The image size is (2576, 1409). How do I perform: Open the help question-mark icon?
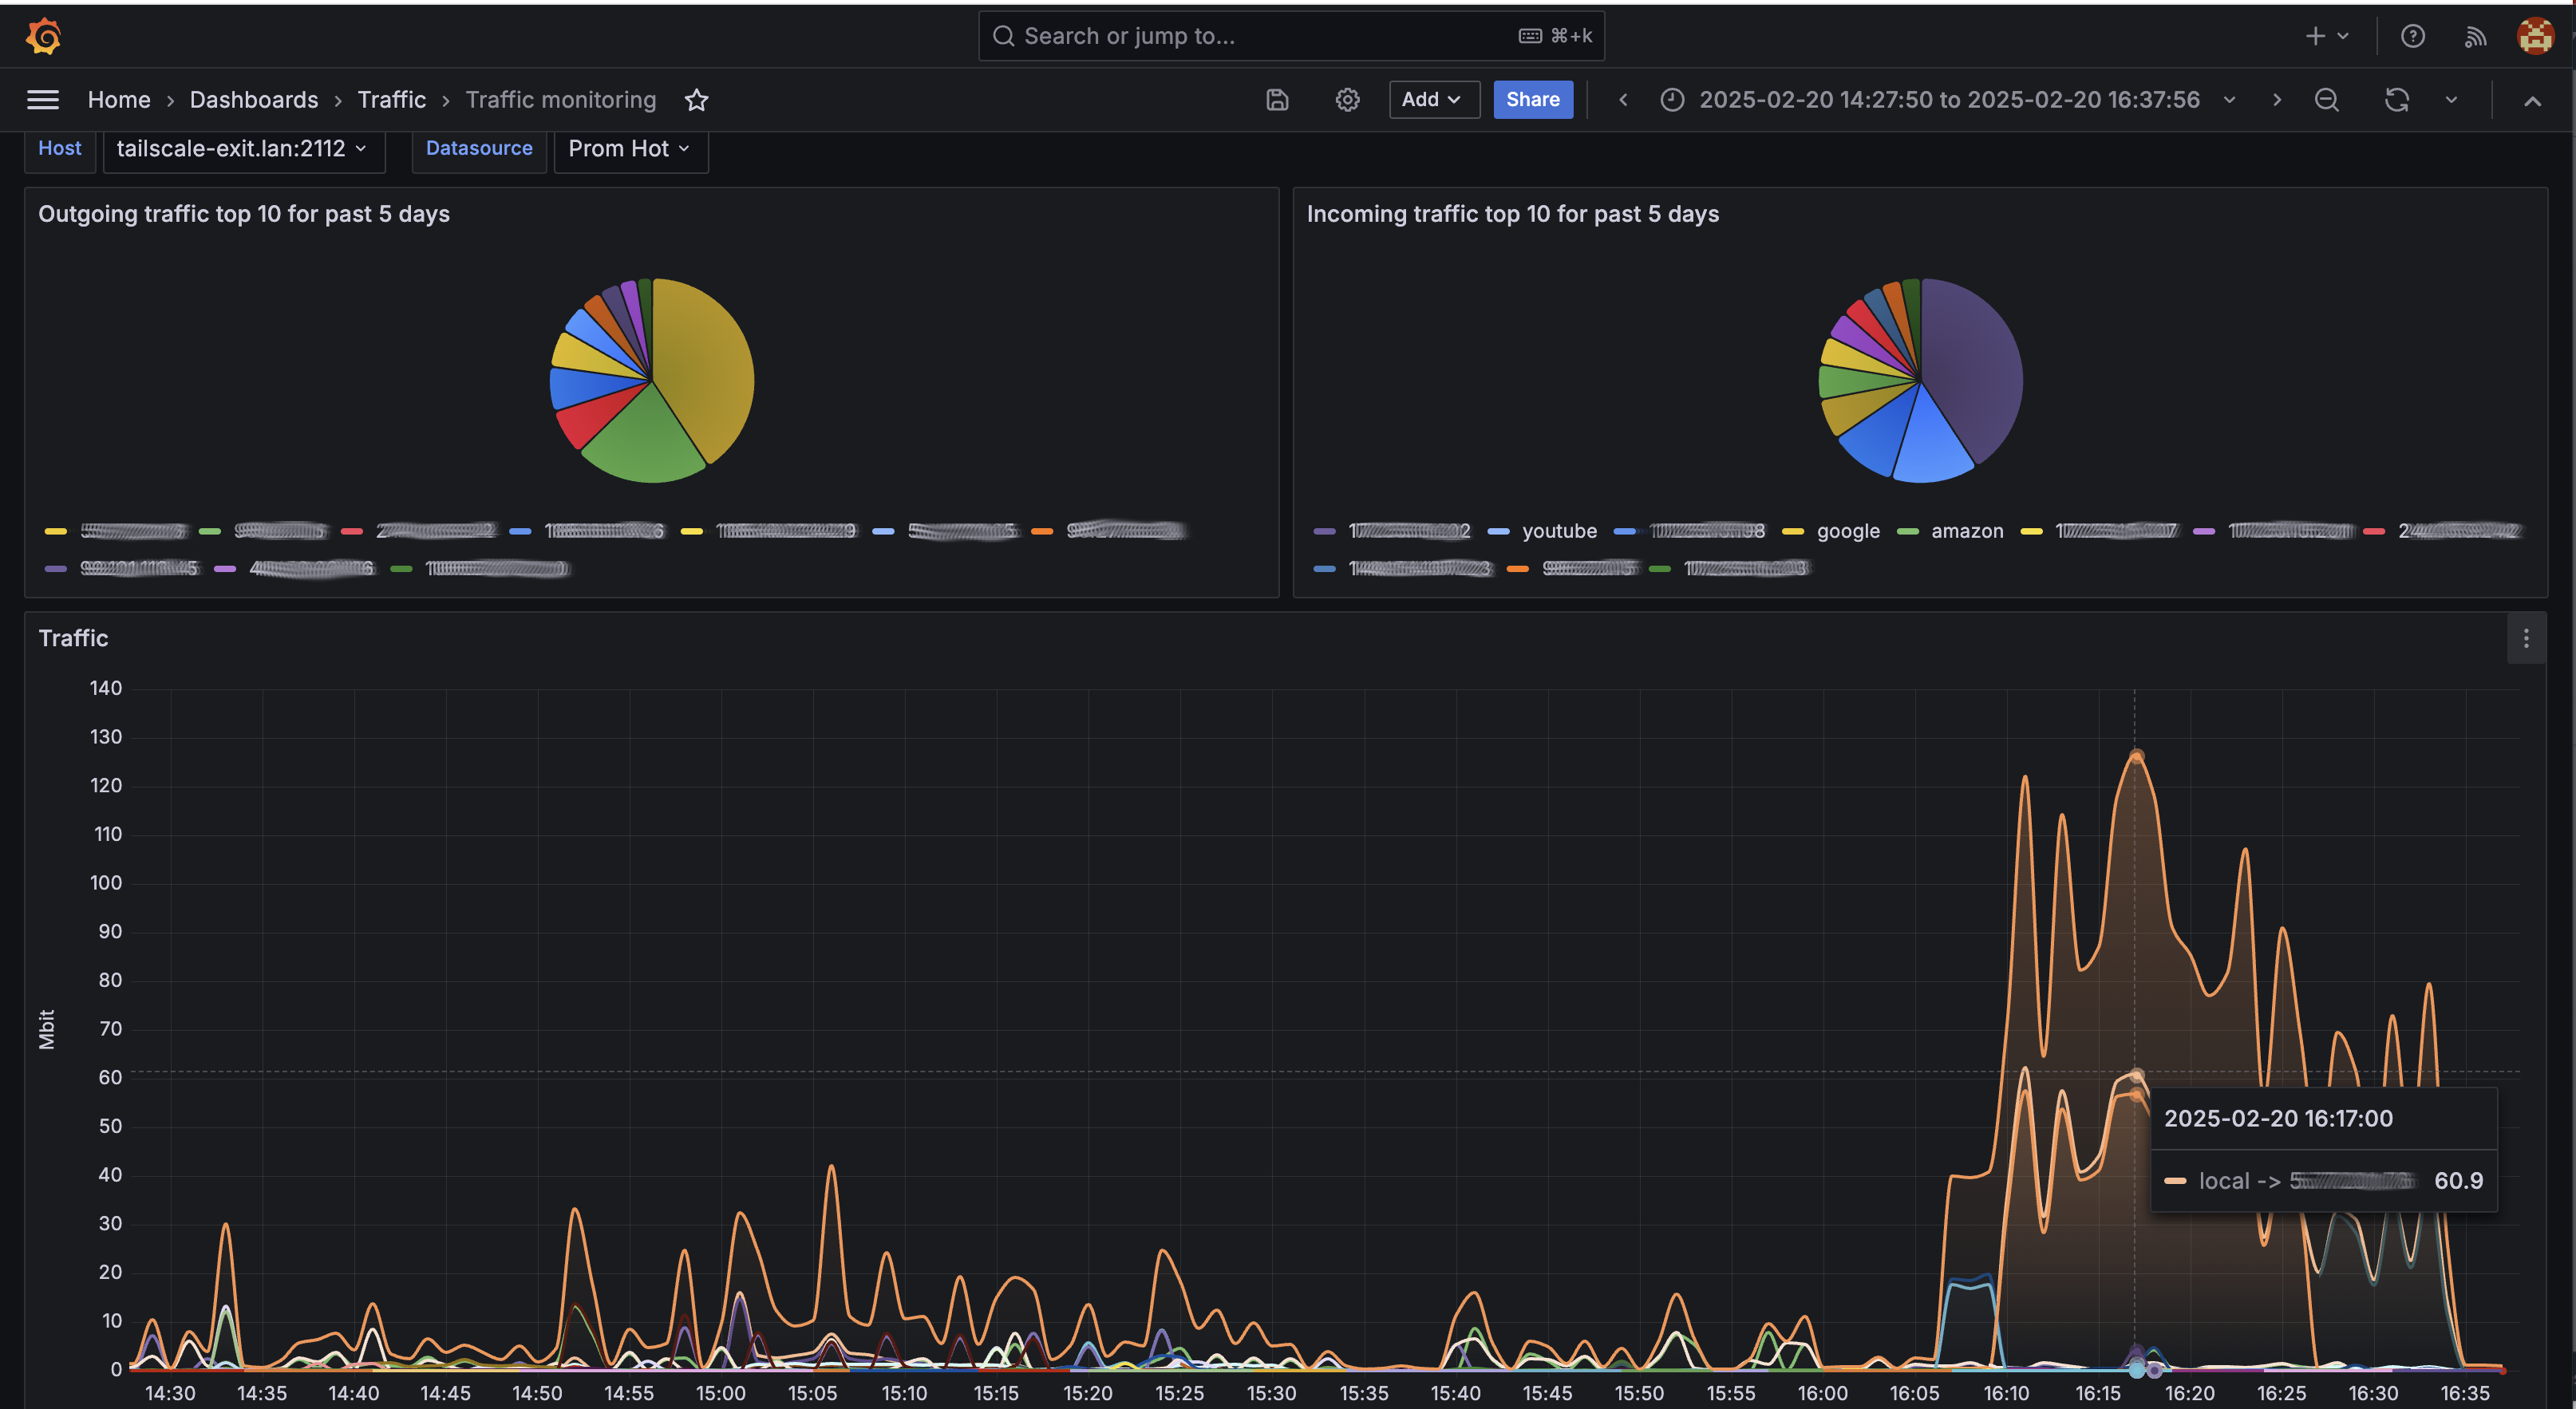tap(2412, 36)
